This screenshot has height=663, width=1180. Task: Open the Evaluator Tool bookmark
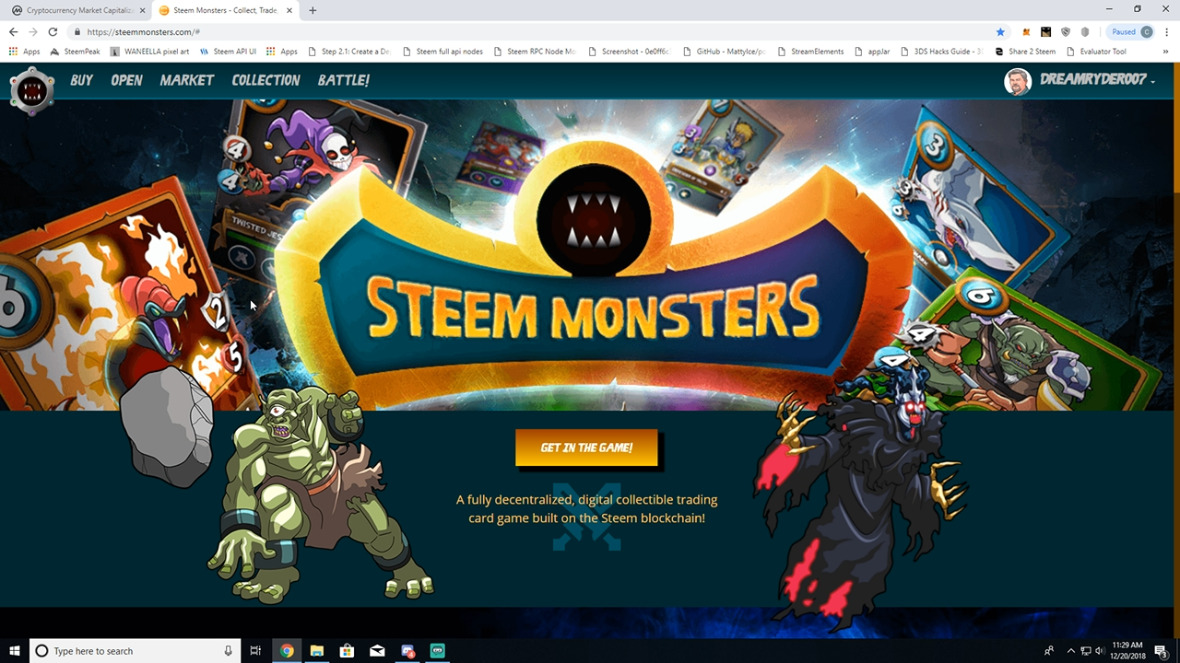tap(1096, 51)
